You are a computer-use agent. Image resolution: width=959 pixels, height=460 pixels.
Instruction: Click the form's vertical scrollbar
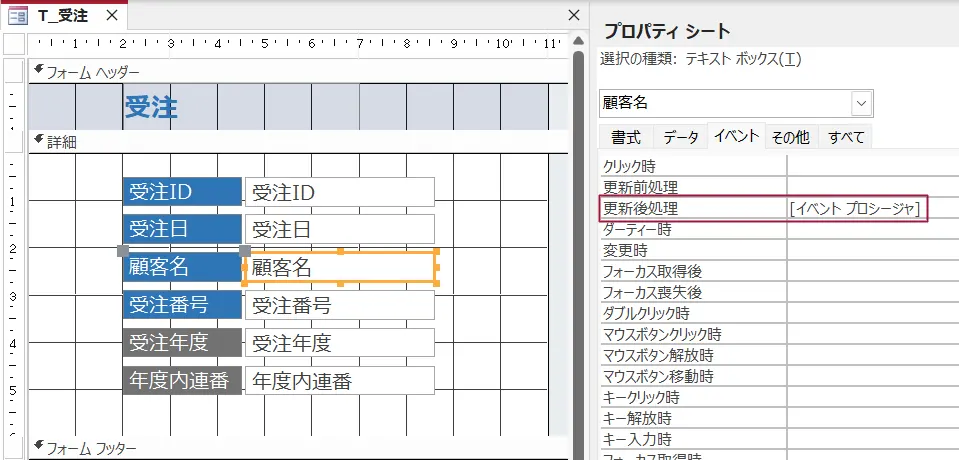point(576,250)
